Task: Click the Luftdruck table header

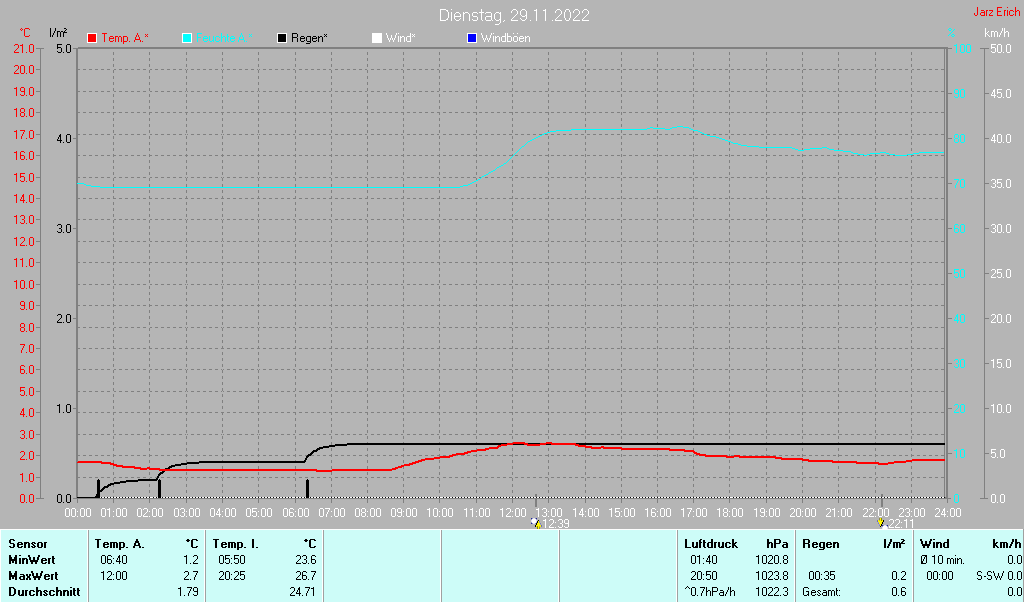Action: pos(711,544)
